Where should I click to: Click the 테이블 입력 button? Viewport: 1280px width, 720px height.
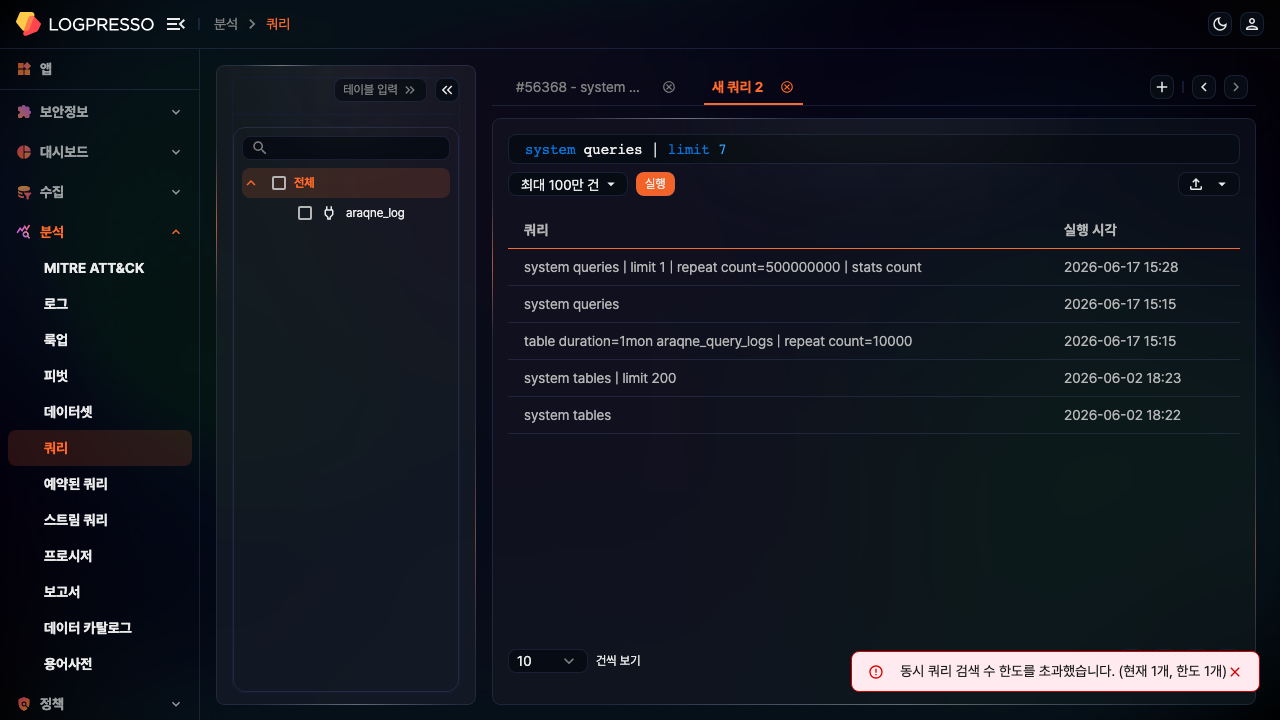380,90
